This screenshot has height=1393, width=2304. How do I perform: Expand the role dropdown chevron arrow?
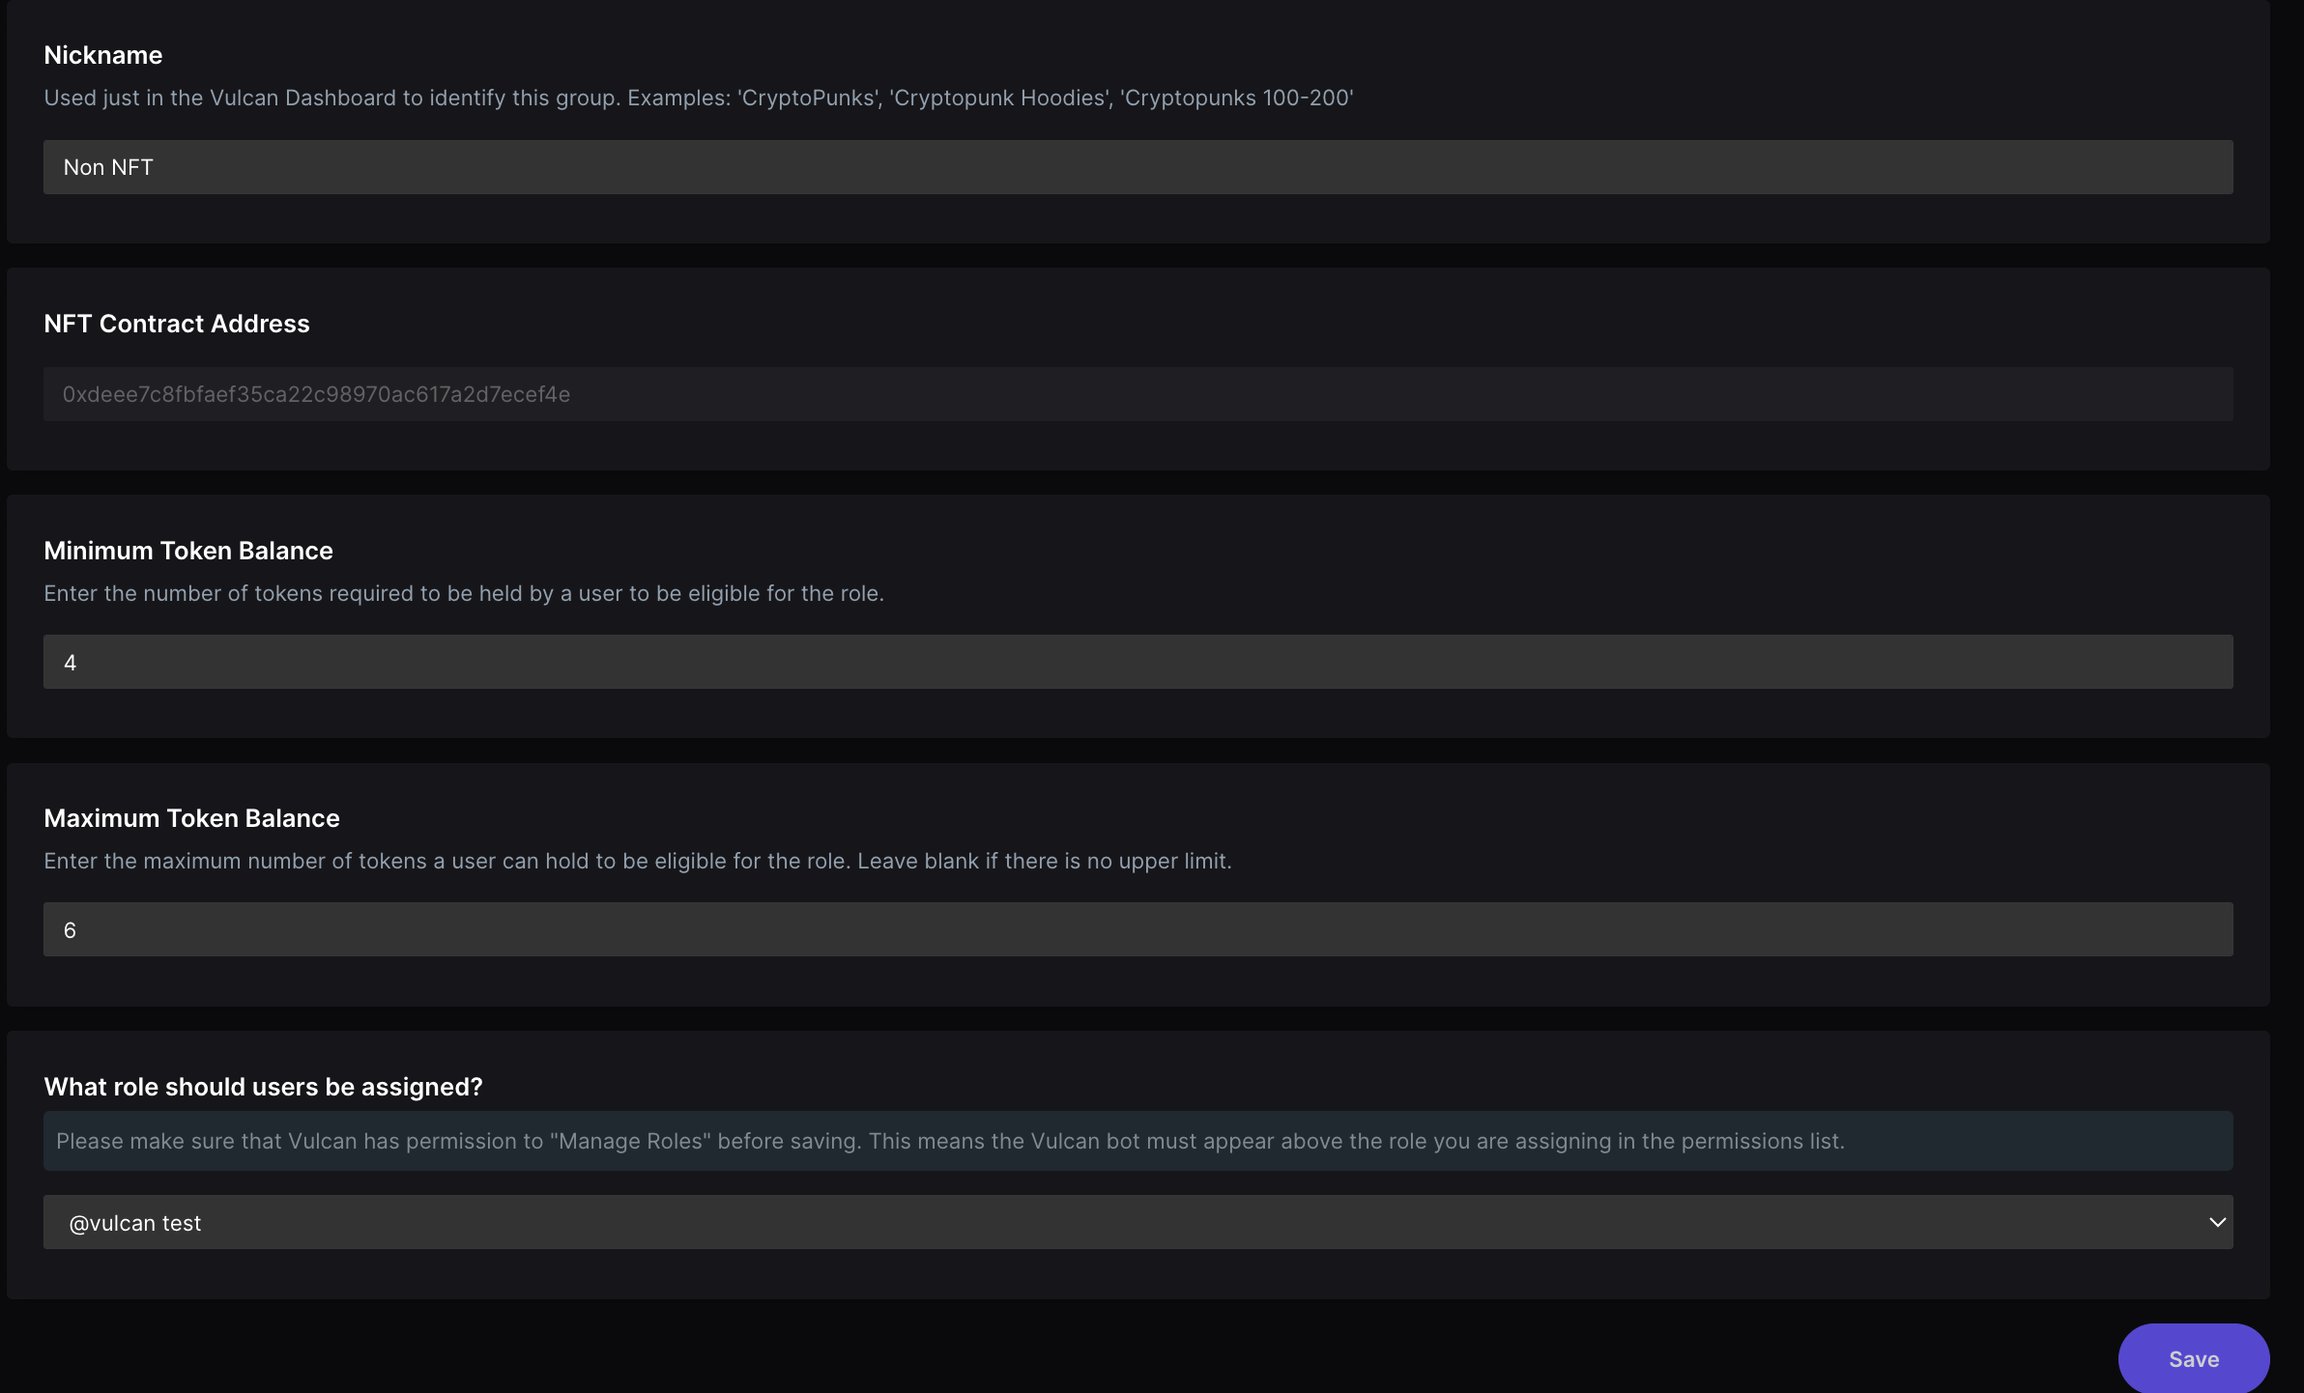click(2217, 1222)
